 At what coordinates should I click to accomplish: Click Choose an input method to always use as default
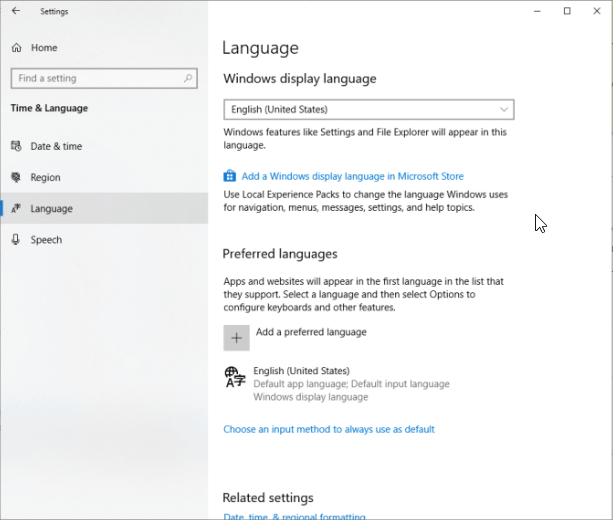(329, 429)
